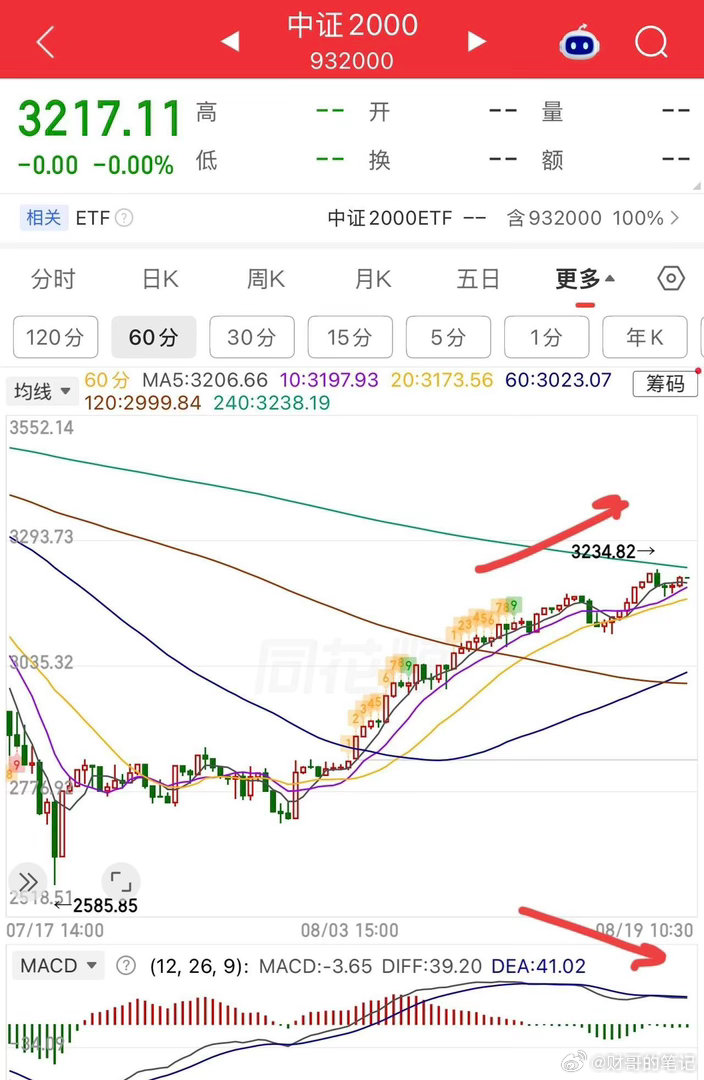This screenshot has height=1080, width=704.
Task: Tap the back arrow icon
Action: tap(45, 42)
